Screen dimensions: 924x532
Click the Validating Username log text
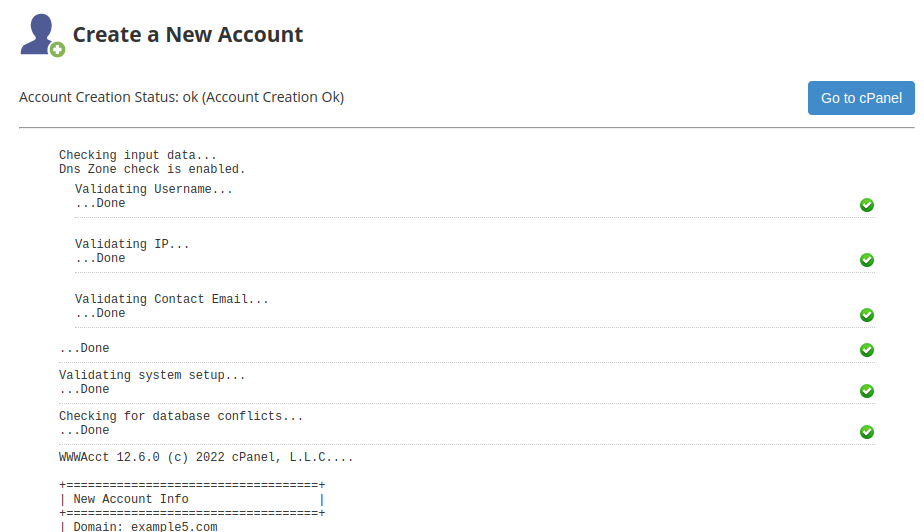[x=153, y=189]
